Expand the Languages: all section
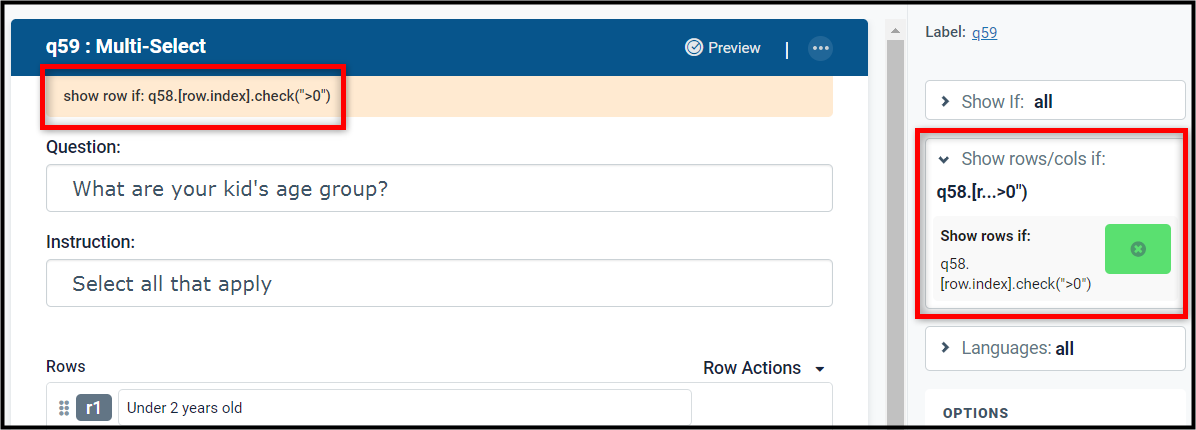Image resolution: width=1196 pixels, height=430 pixels. 1055,348
